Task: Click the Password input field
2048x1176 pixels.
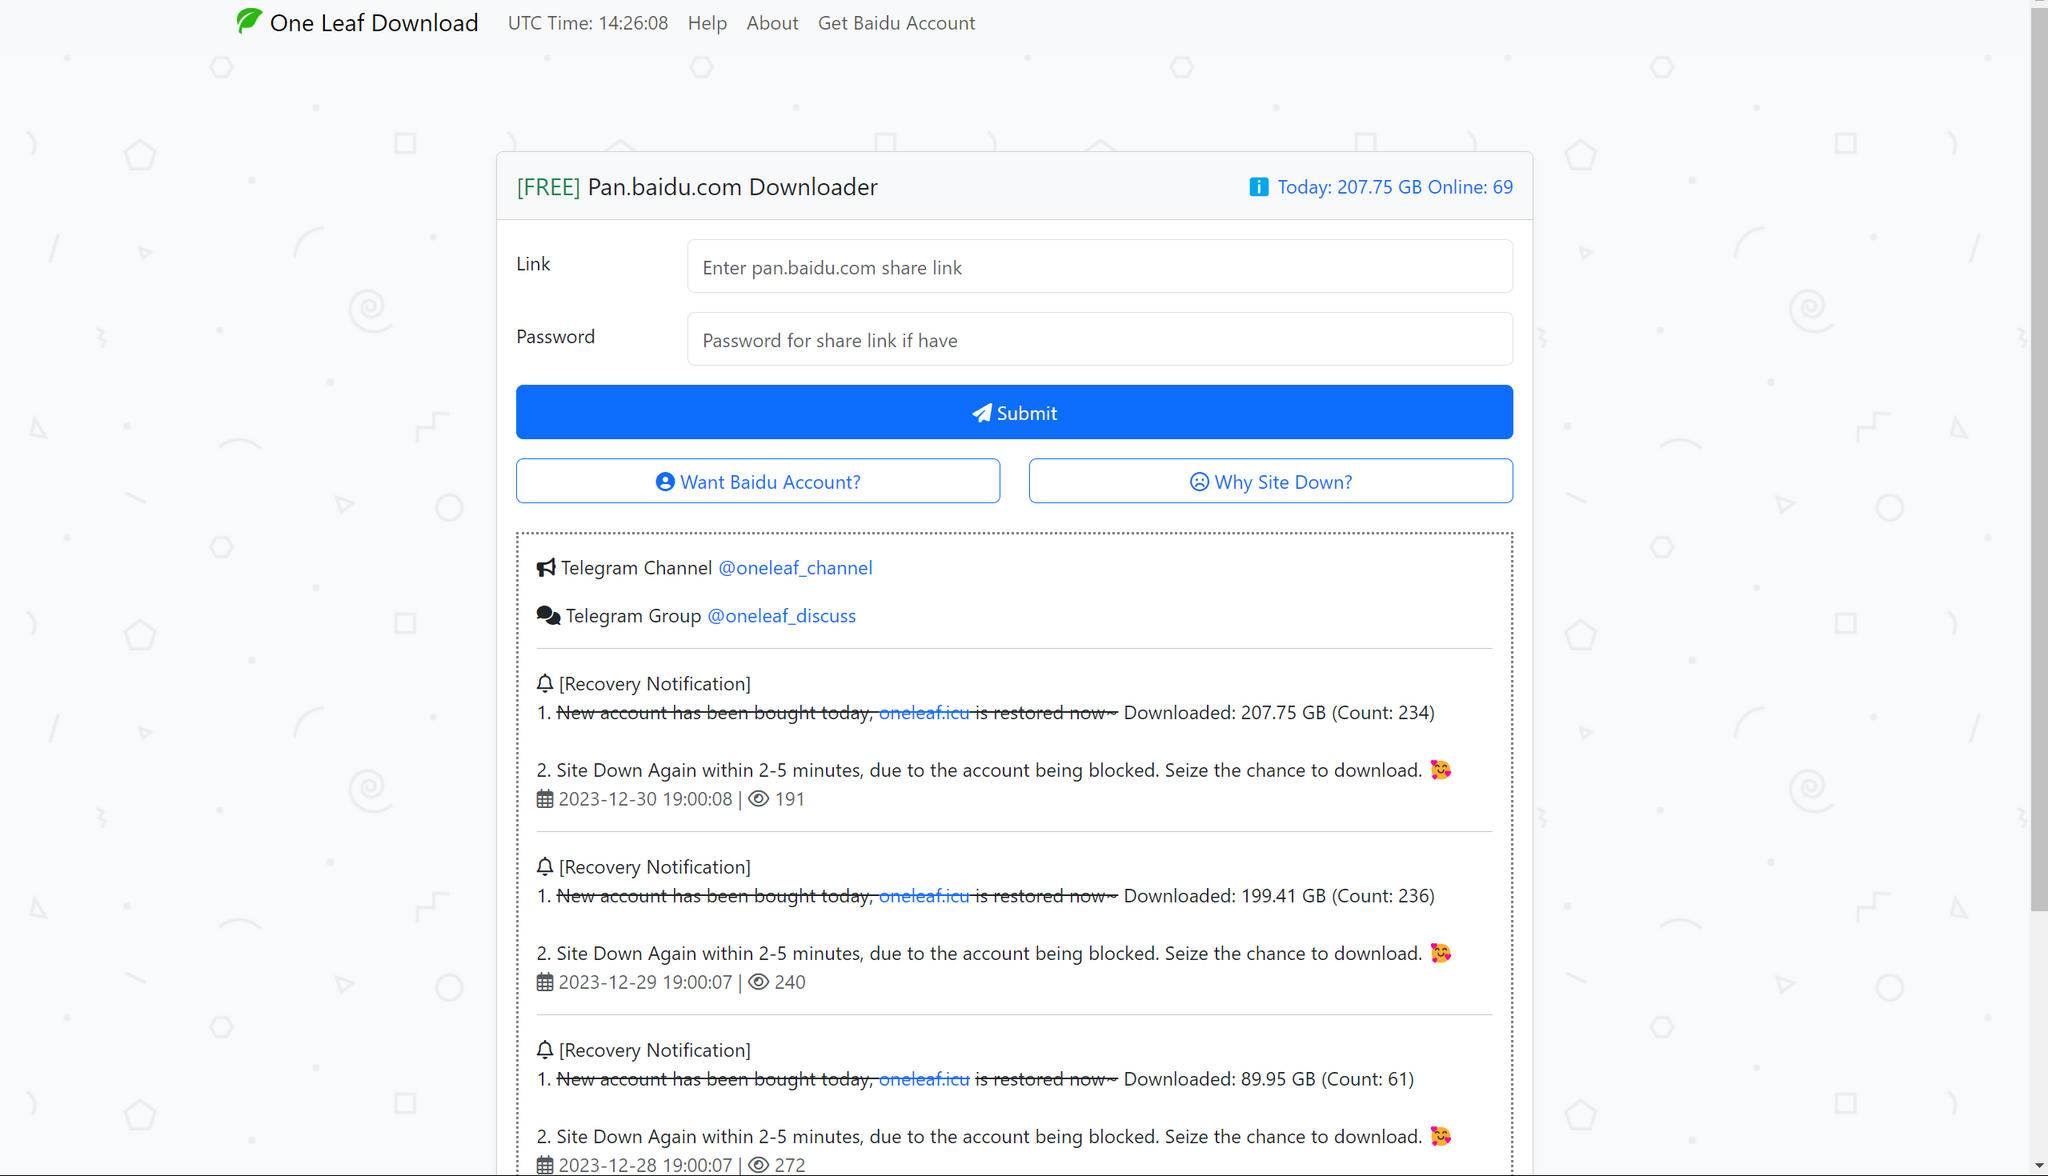Action: [1100, 339]
